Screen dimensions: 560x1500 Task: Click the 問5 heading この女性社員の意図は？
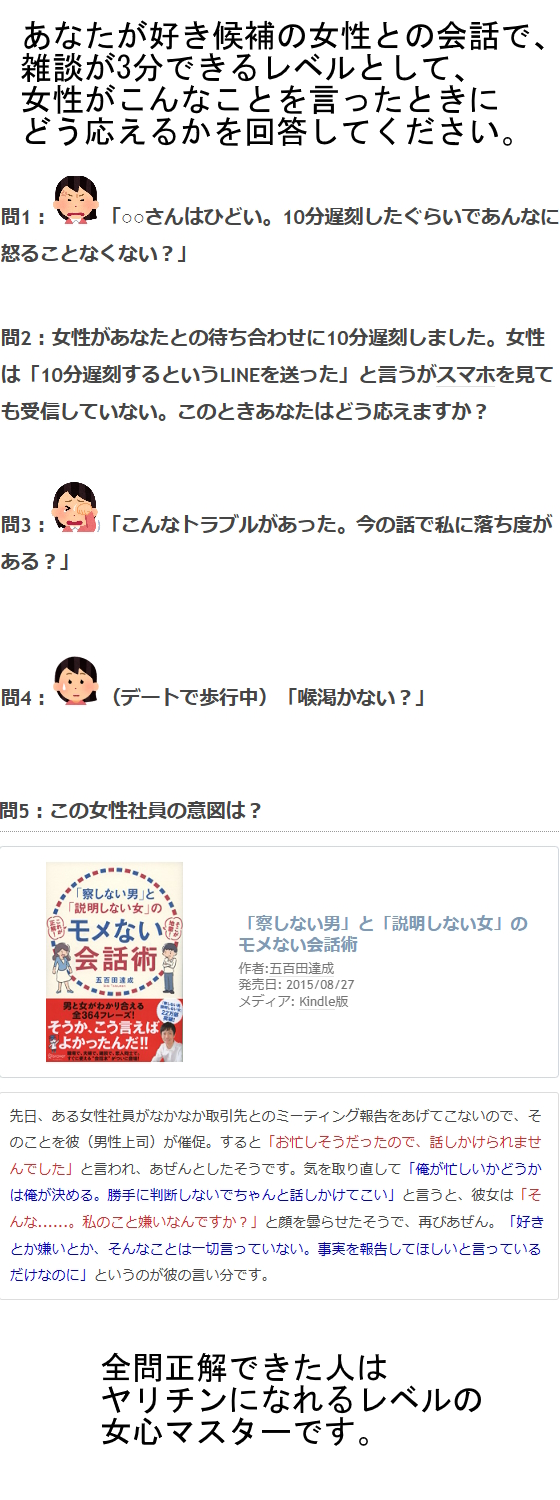pos(130,810)
